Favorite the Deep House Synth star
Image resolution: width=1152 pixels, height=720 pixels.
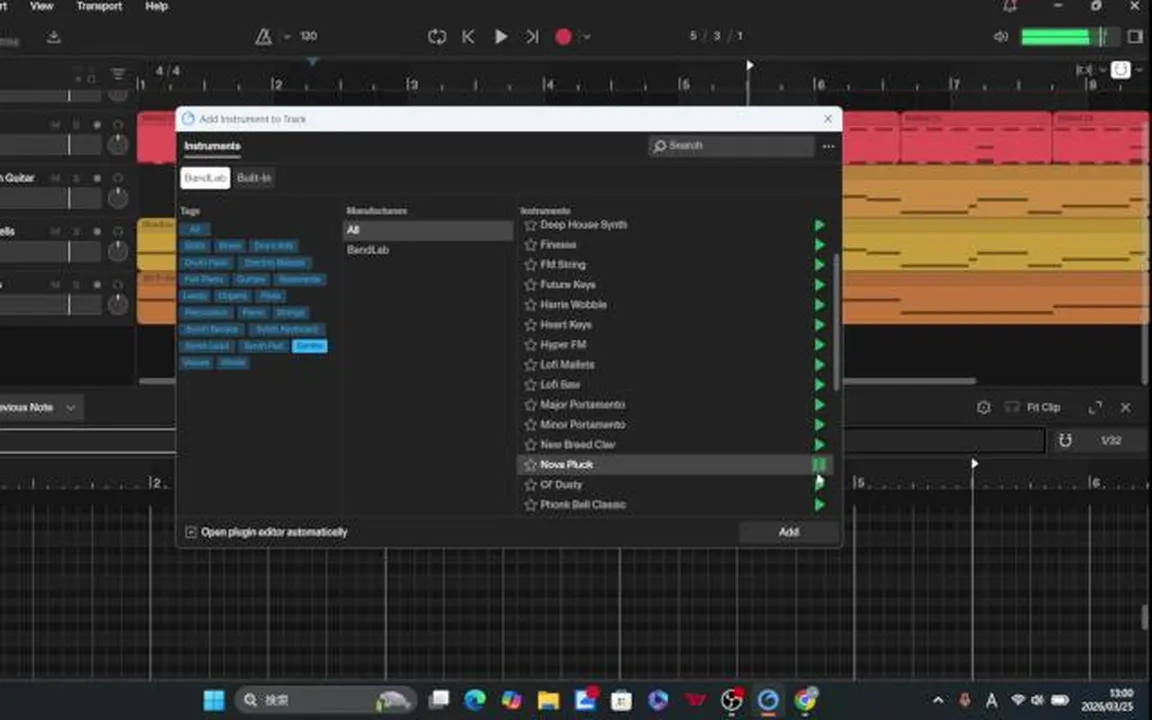[x=530, y=225]
